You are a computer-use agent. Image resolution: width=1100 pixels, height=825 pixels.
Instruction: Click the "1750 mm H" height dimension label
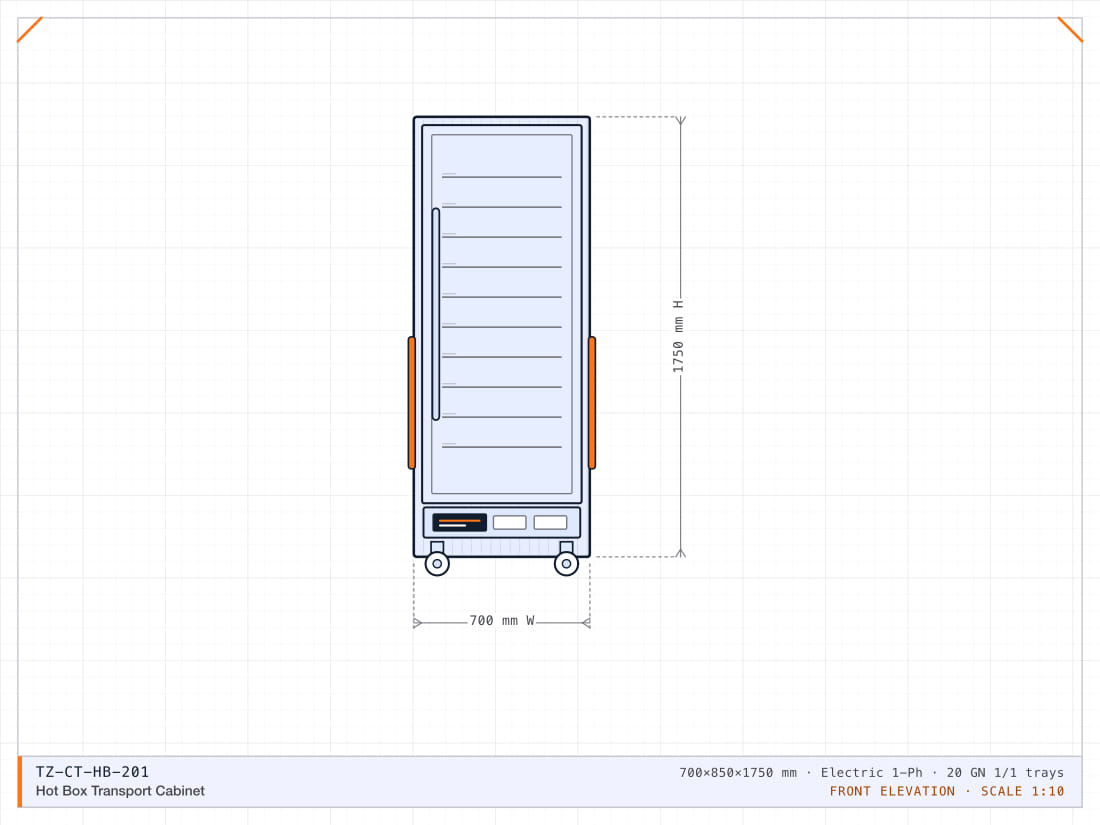[x=678, y=337]
